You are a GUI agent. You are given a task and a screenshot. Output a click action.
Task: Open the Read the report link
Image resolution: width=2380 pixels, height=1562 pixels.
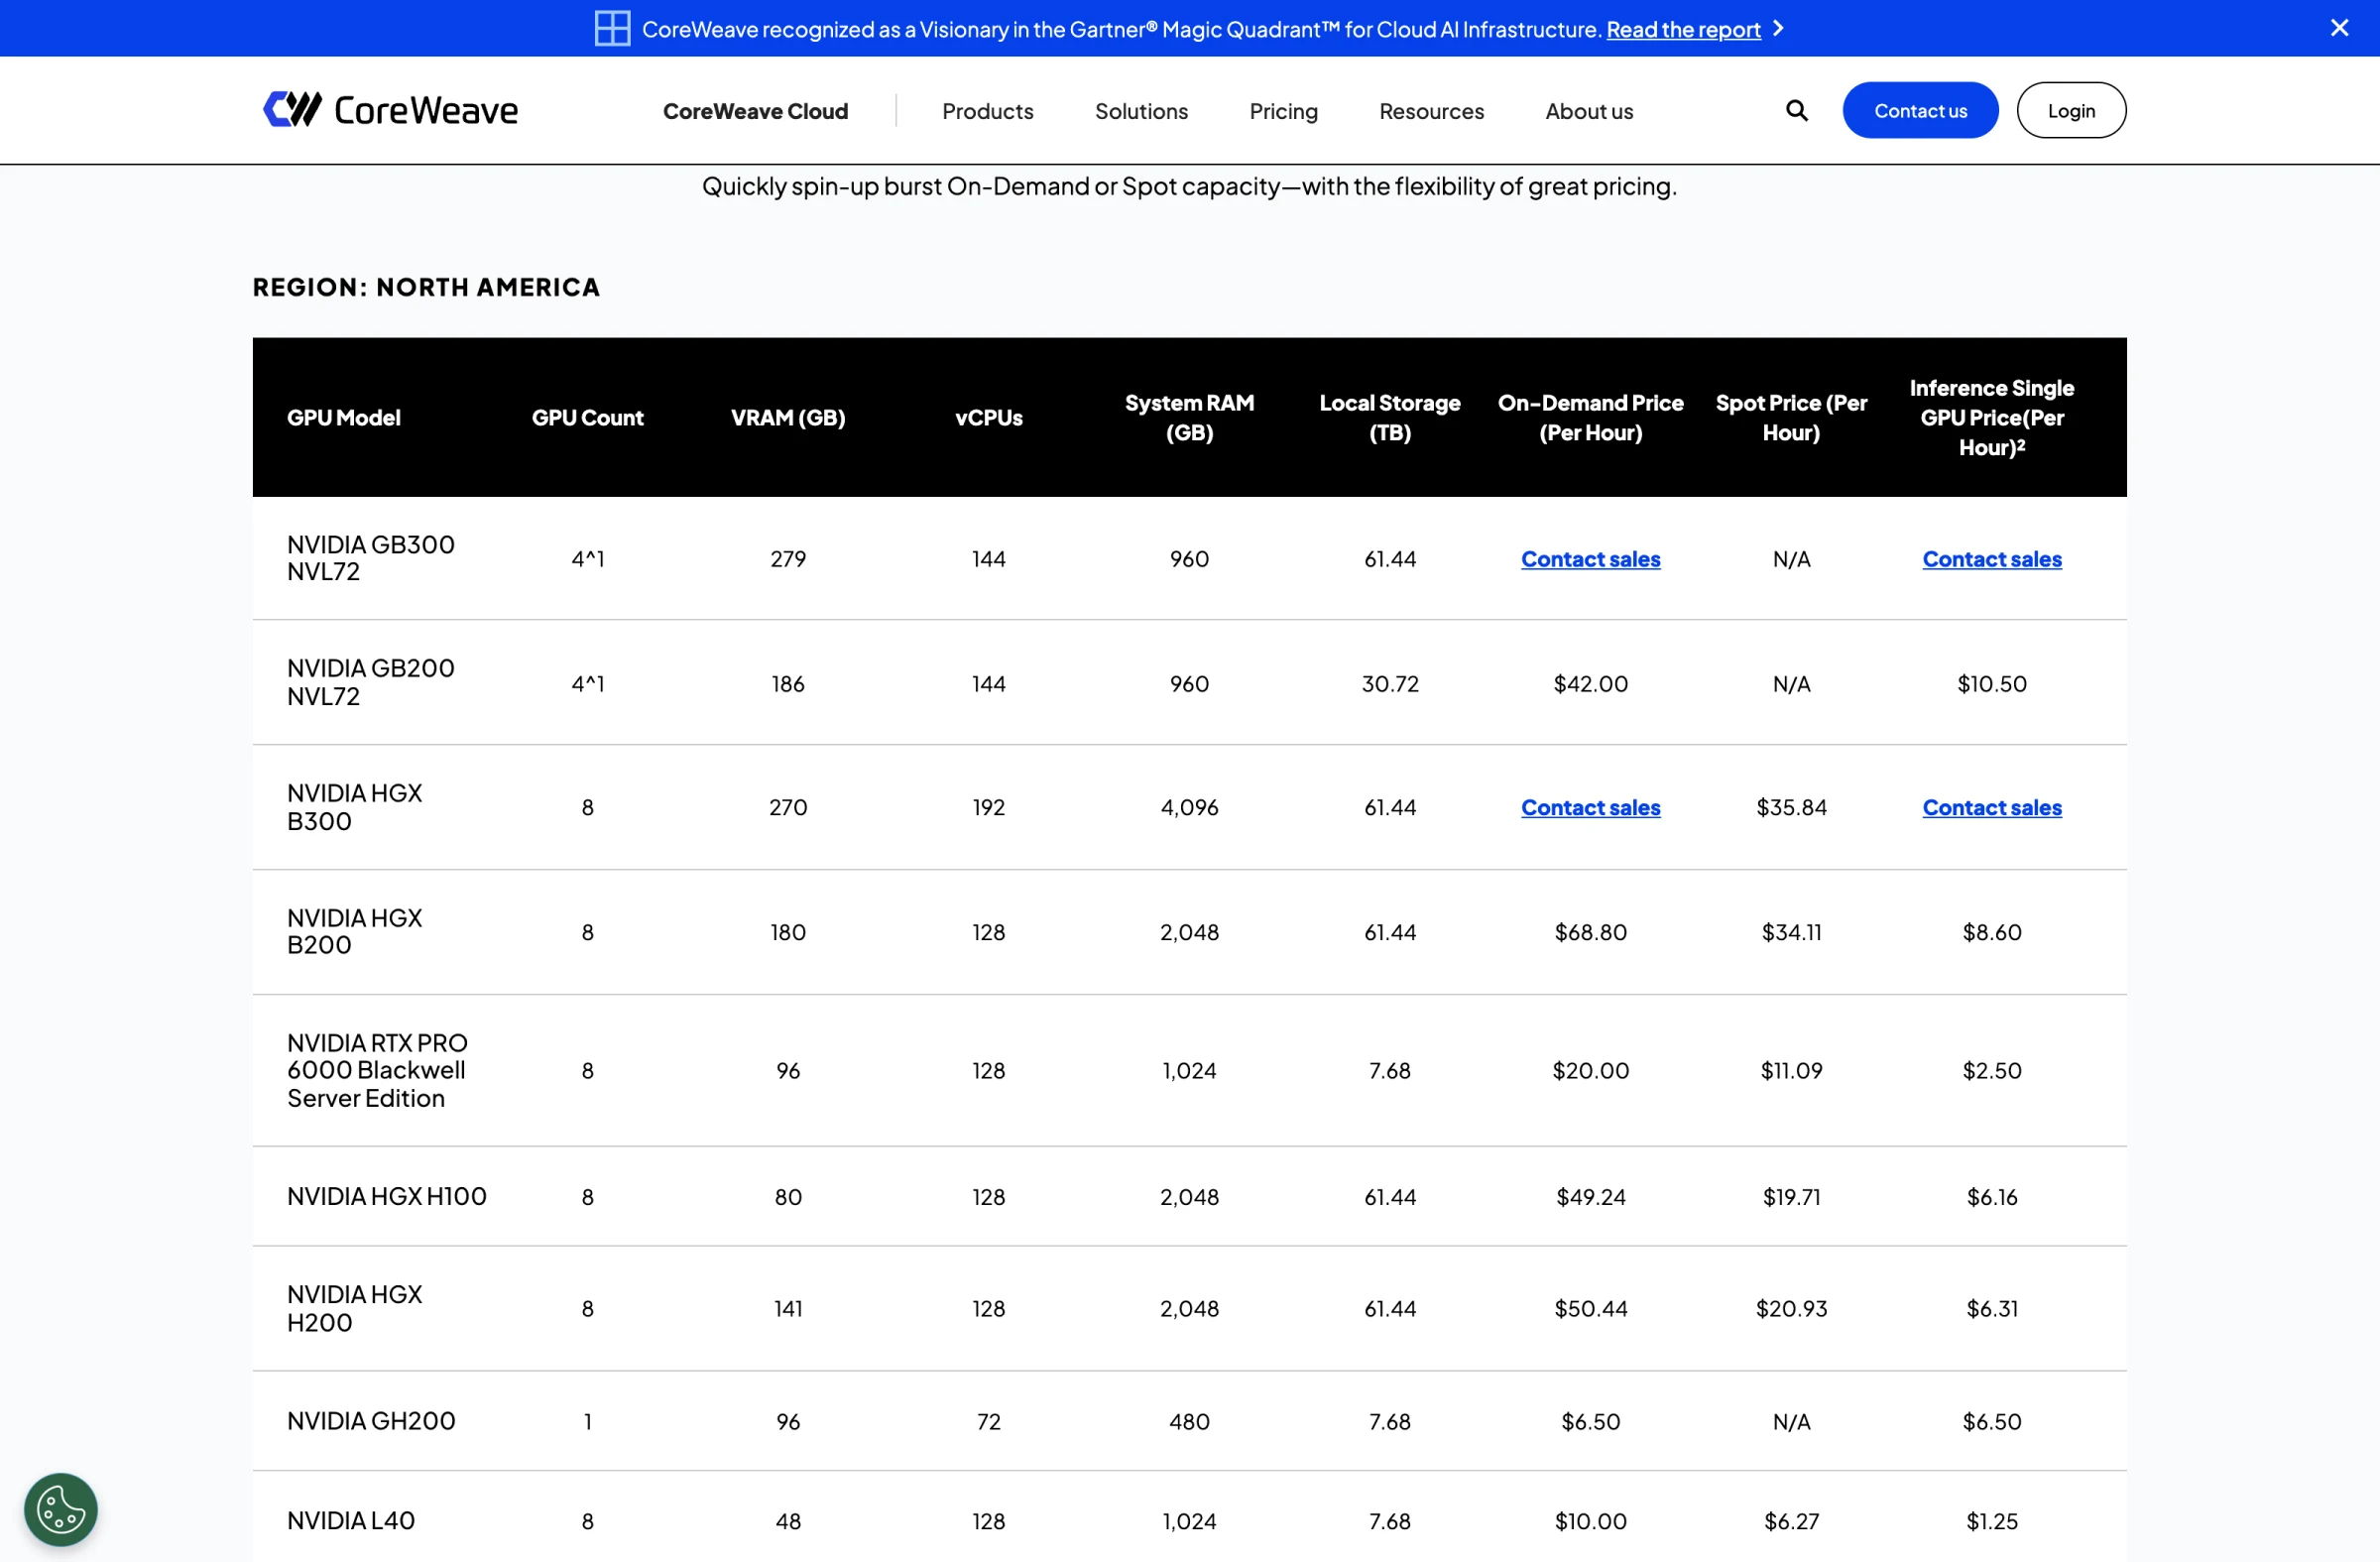coord(1683,29)
